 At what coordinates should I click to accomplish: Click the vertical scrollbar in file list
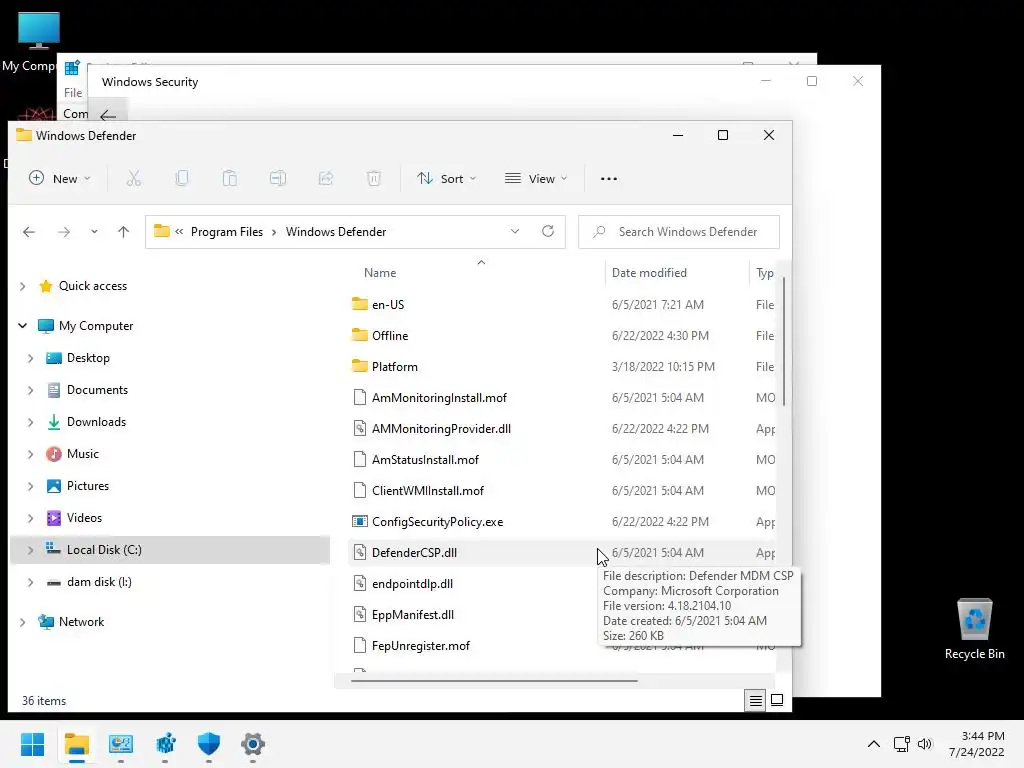[783, 340]
